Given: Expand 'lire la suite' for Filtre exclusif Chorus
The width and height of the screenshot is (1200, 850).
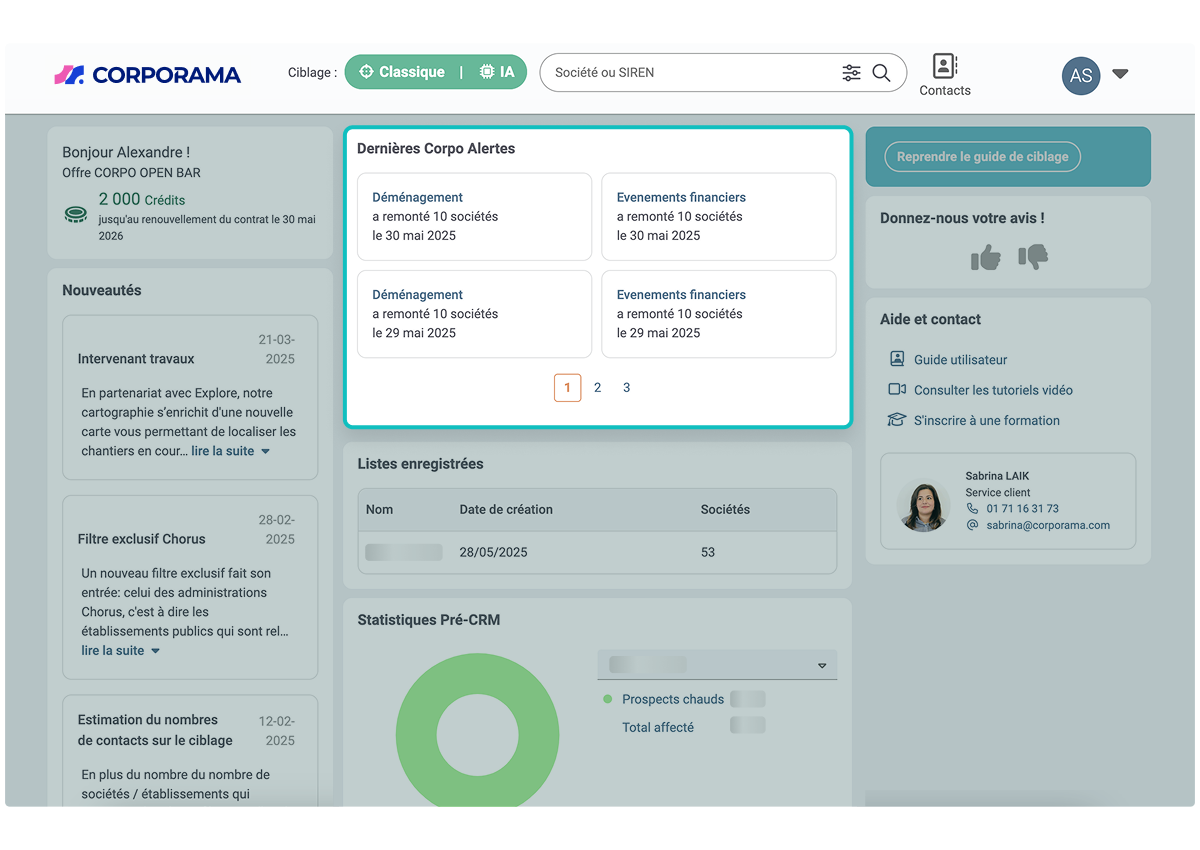Looking at the screenshot, I should [x=121, y=651].
